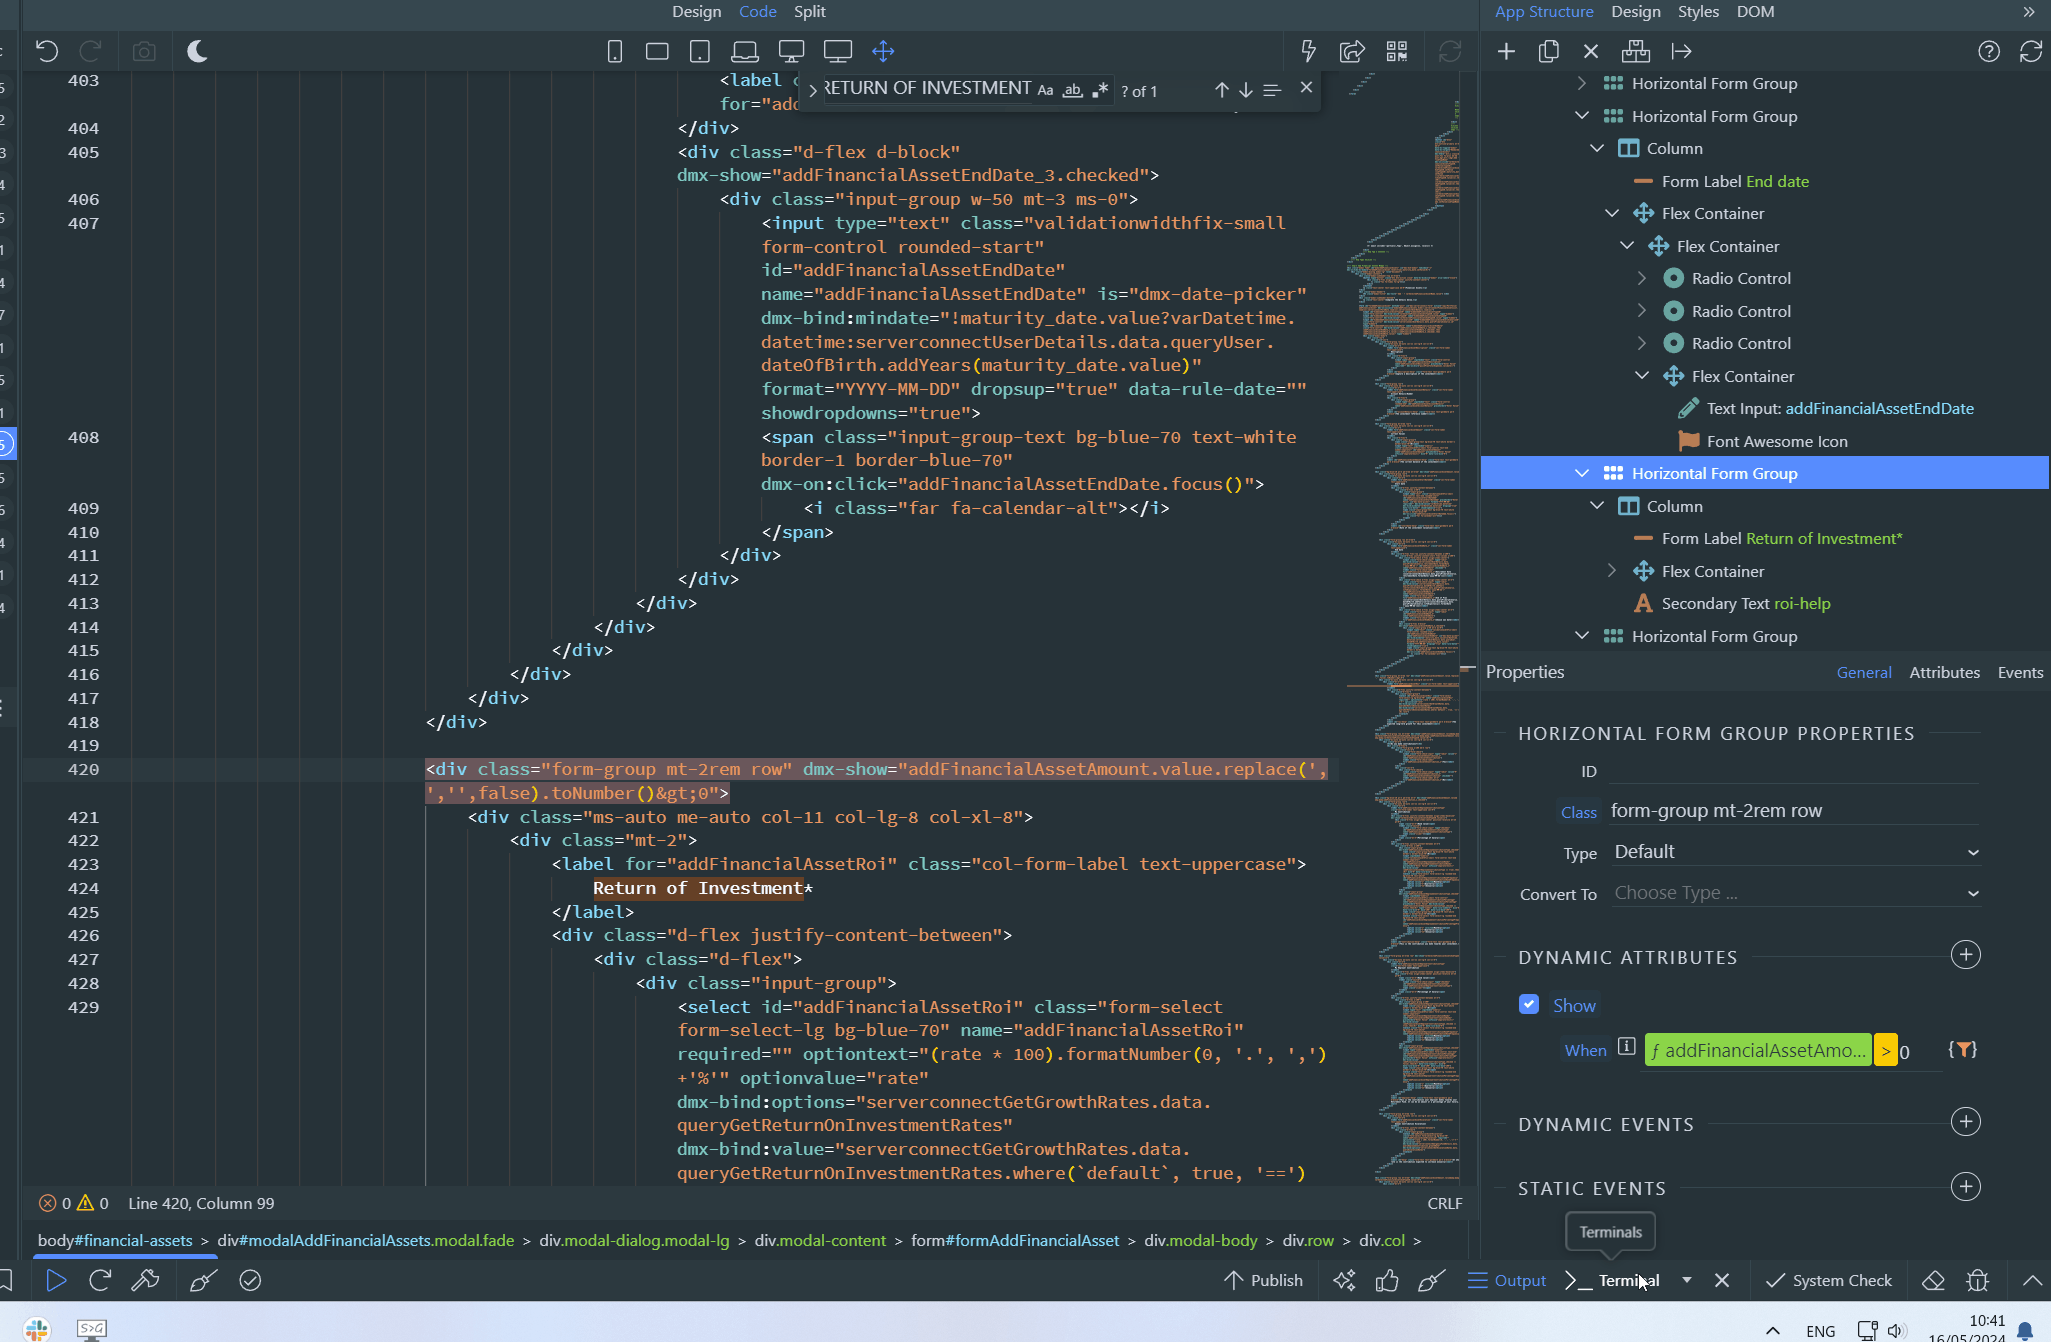2051x1342 pixels.
Task: Go to next find match
Action: tap(1246, 90)
